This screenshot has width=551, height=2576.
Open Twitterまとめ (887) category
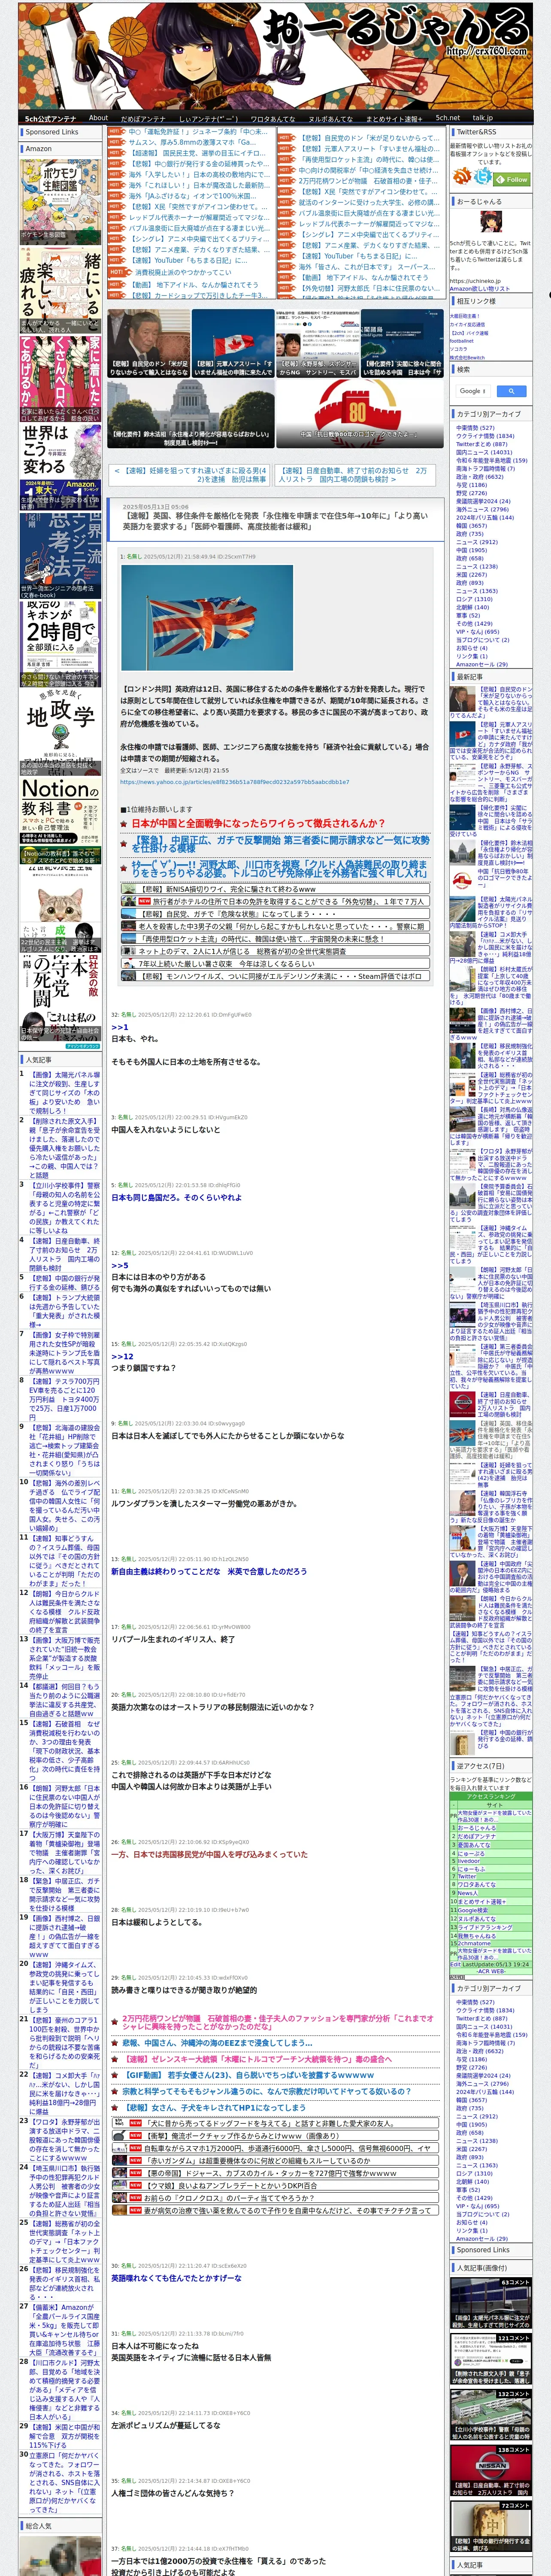click(x=482, y=444)
